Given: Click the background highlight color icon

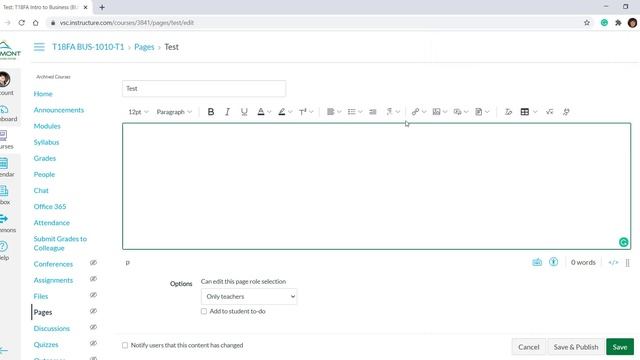Looking at the screenshot, I should point(282,112).
